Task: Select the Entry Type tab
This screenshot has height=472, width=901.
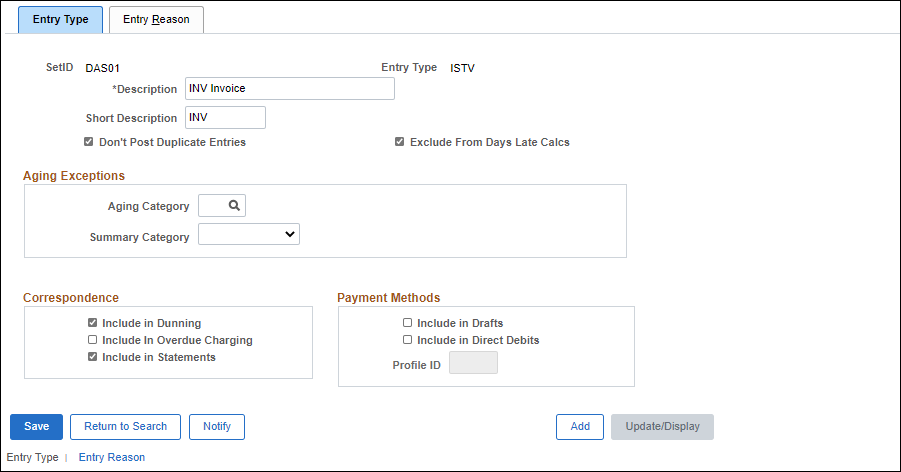Action: pyautogui.click(x=60, y=19)
